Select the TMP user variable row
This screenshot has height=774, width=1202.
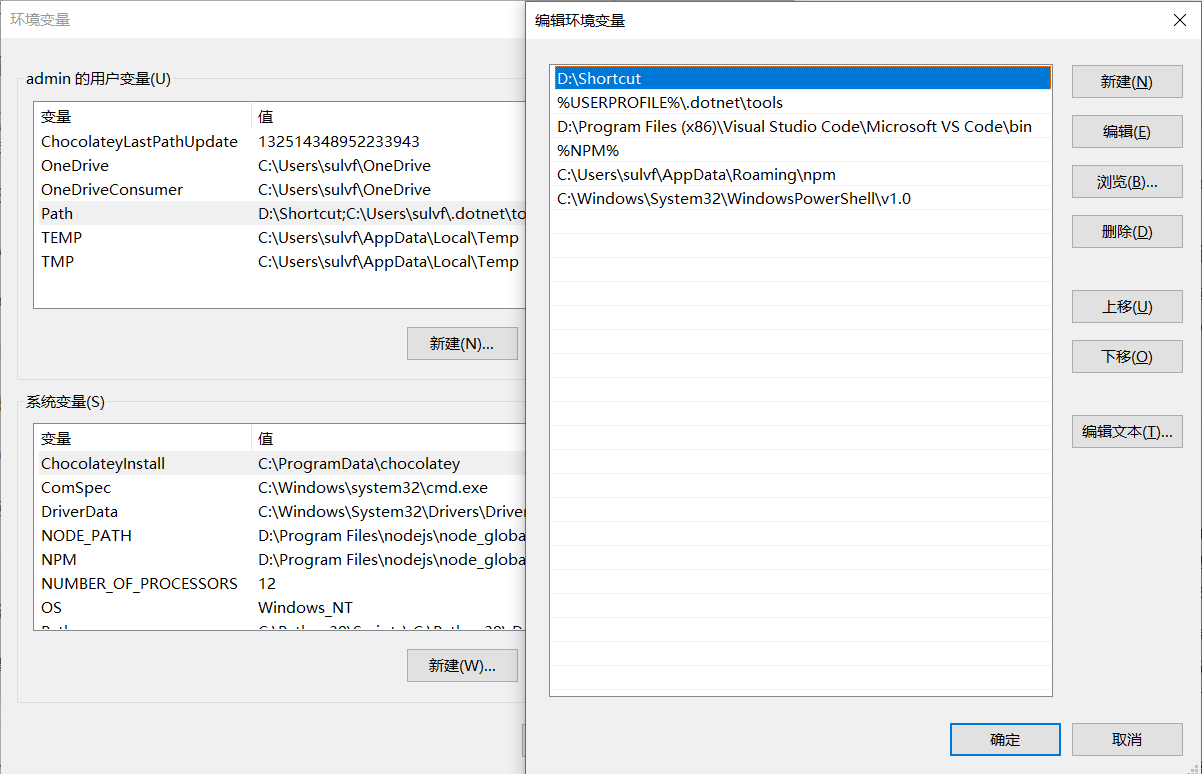(280, 262)
